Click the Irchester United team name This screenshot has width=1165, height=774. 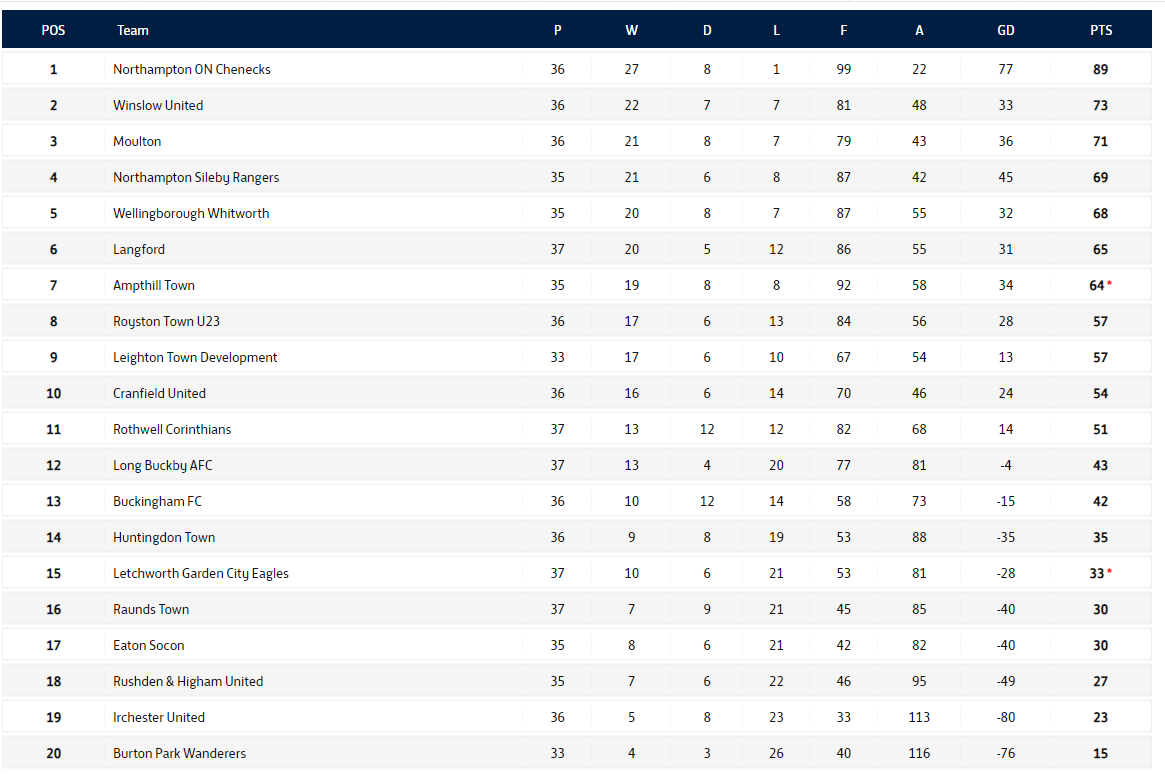[x=159, y=718]
